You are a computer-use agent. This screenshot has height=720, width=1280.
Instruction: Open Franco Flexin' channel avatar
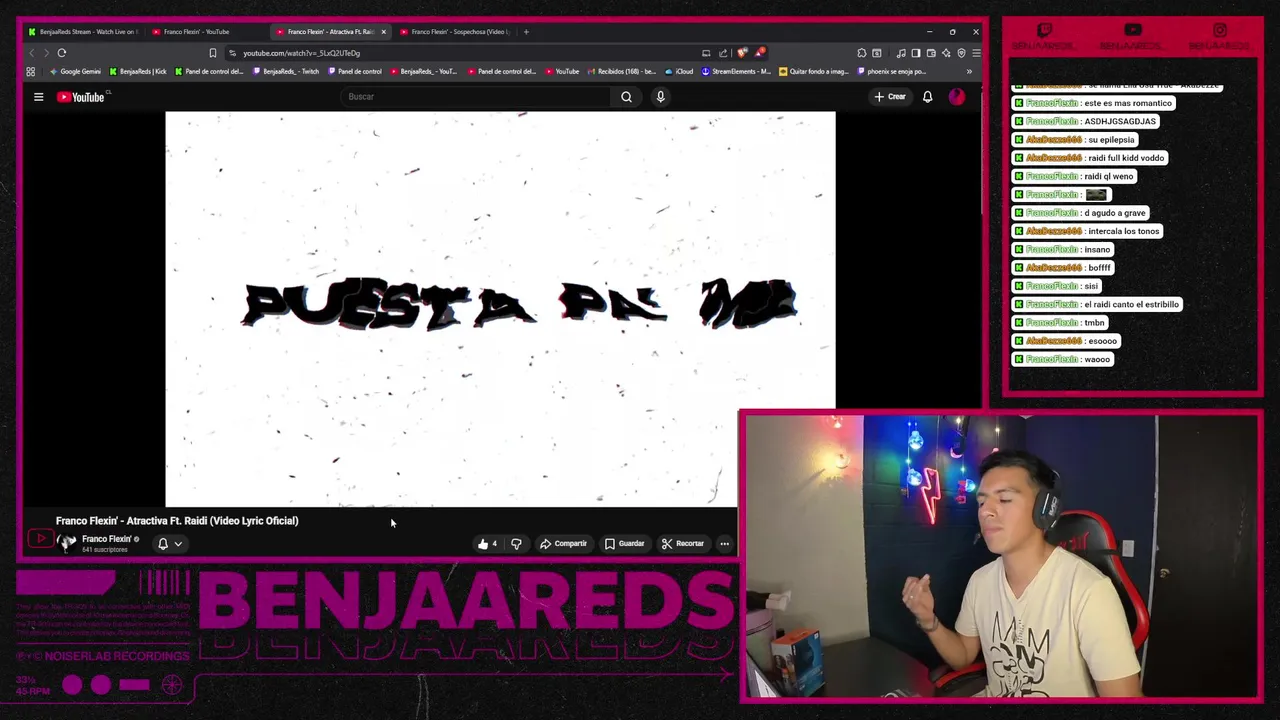pos(66,543)
